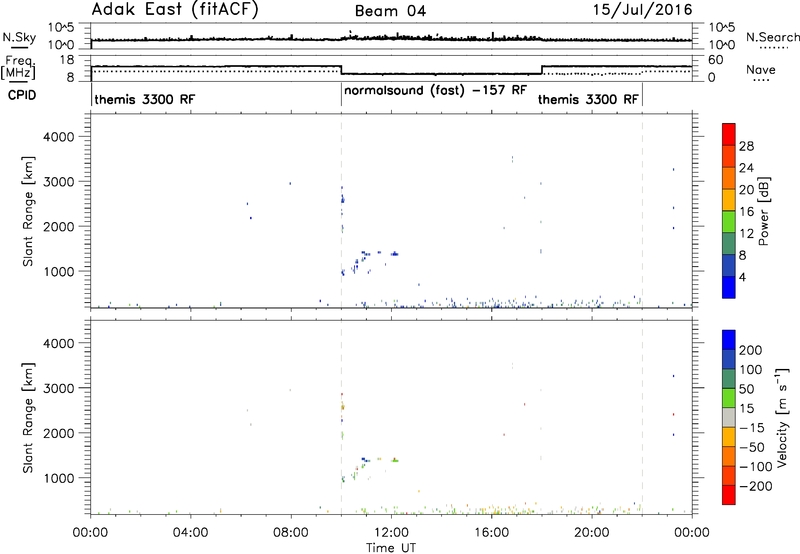Image resolution: width=800 pixels, height=554 pixels.
Task: Click the frequency trace step-down at 10:00
Action: (341, 70)
